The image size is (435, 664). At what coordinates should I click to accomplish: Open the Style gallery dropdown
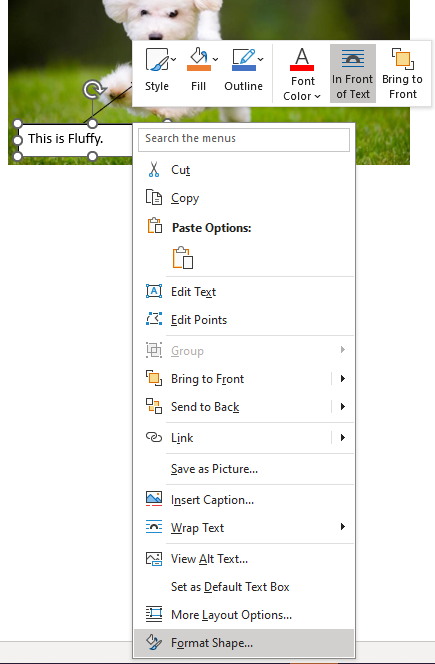174,59
